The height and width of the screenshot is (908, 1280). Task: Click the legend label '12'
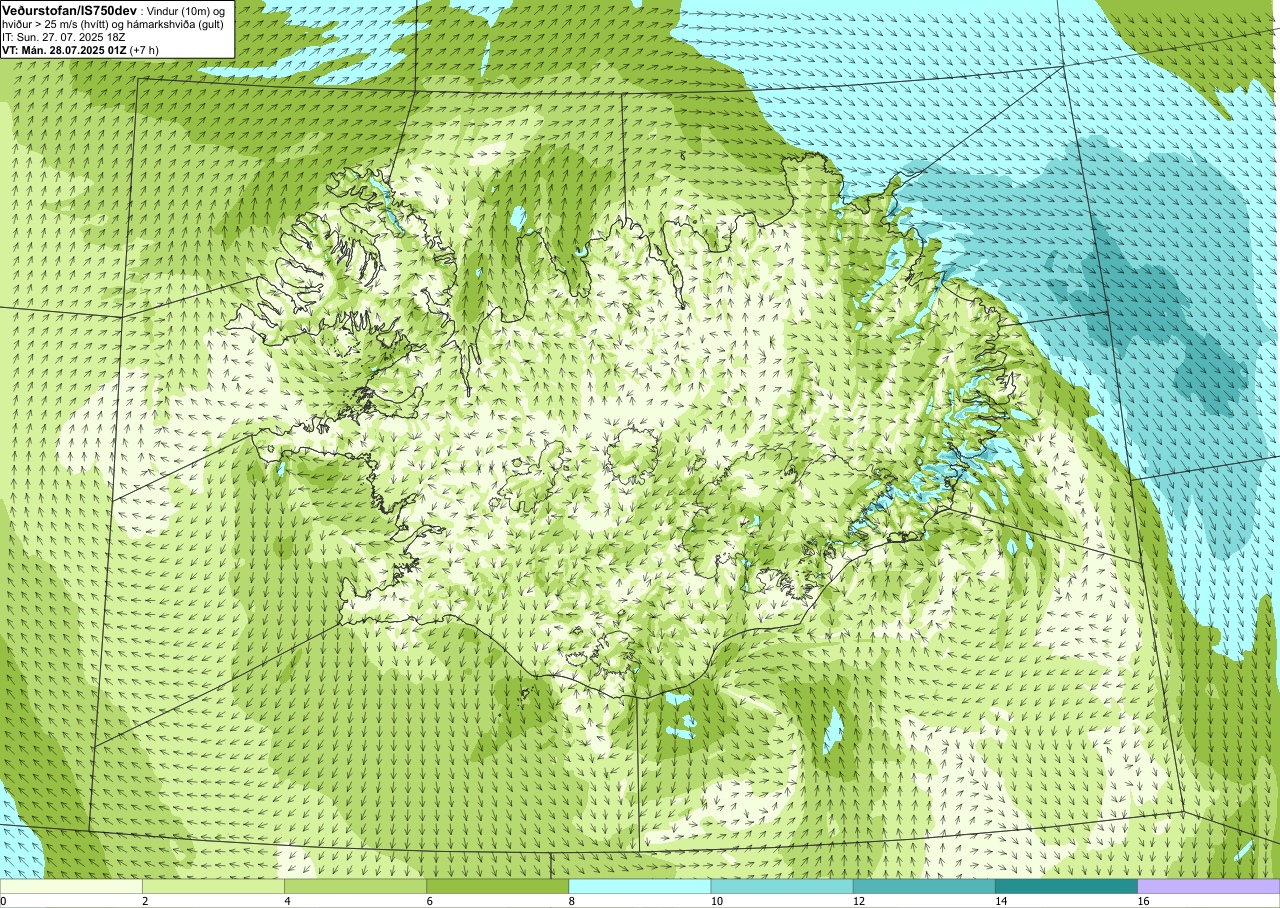859,901
